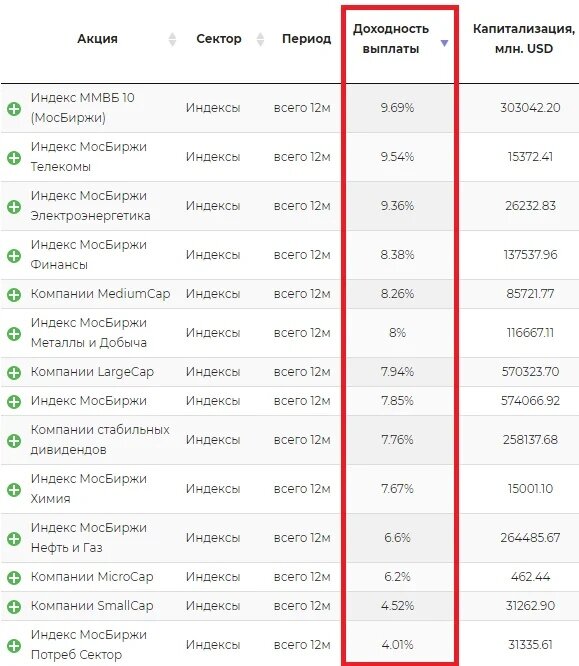Click the plus icon next to Компании MediumCap
This screenshot has height=666, width=579.
click(14, 294)
